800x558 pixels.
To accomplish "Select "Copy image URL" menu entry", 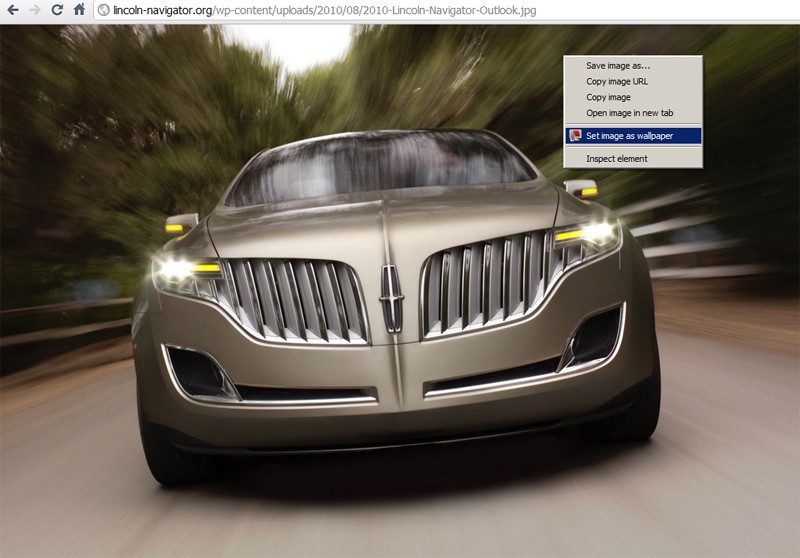I will click(x=617, y=81).
